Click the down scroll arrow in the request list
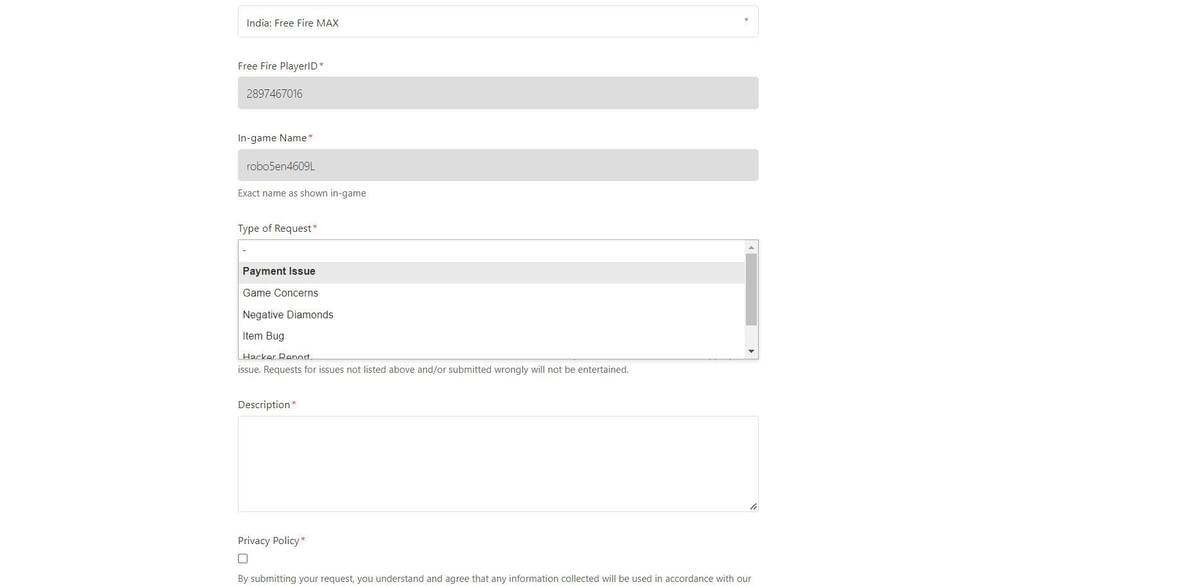Viewport: 1200px width, 586px height. pos(751,352)
